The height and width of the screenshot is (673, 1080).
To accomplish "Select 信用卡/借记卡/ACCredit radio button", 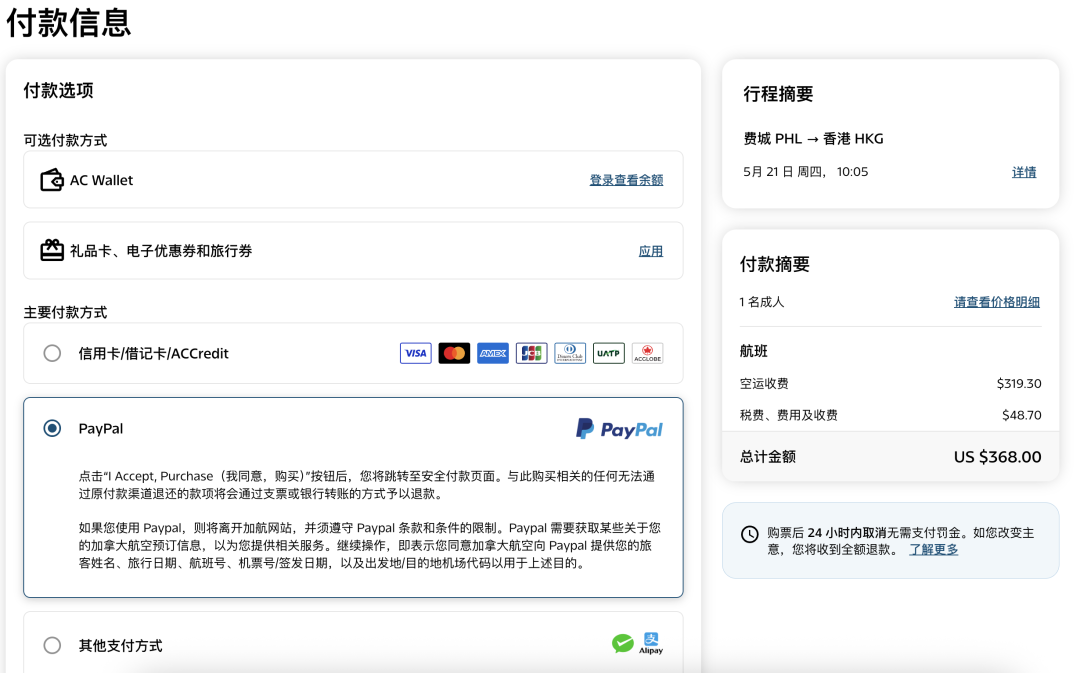I will [52, 353].
